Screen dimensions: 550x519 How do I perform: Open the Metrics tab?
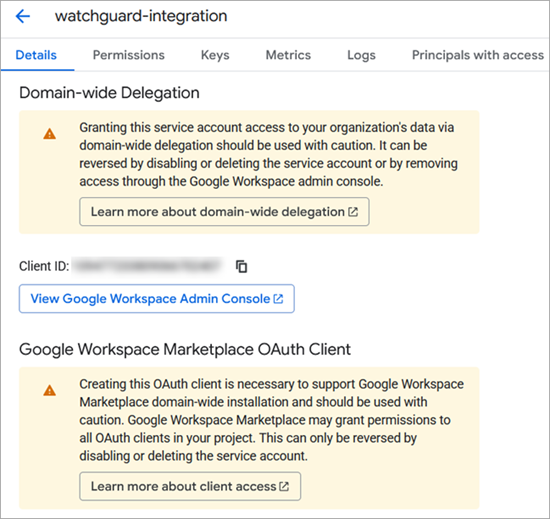tap(288, 55)
